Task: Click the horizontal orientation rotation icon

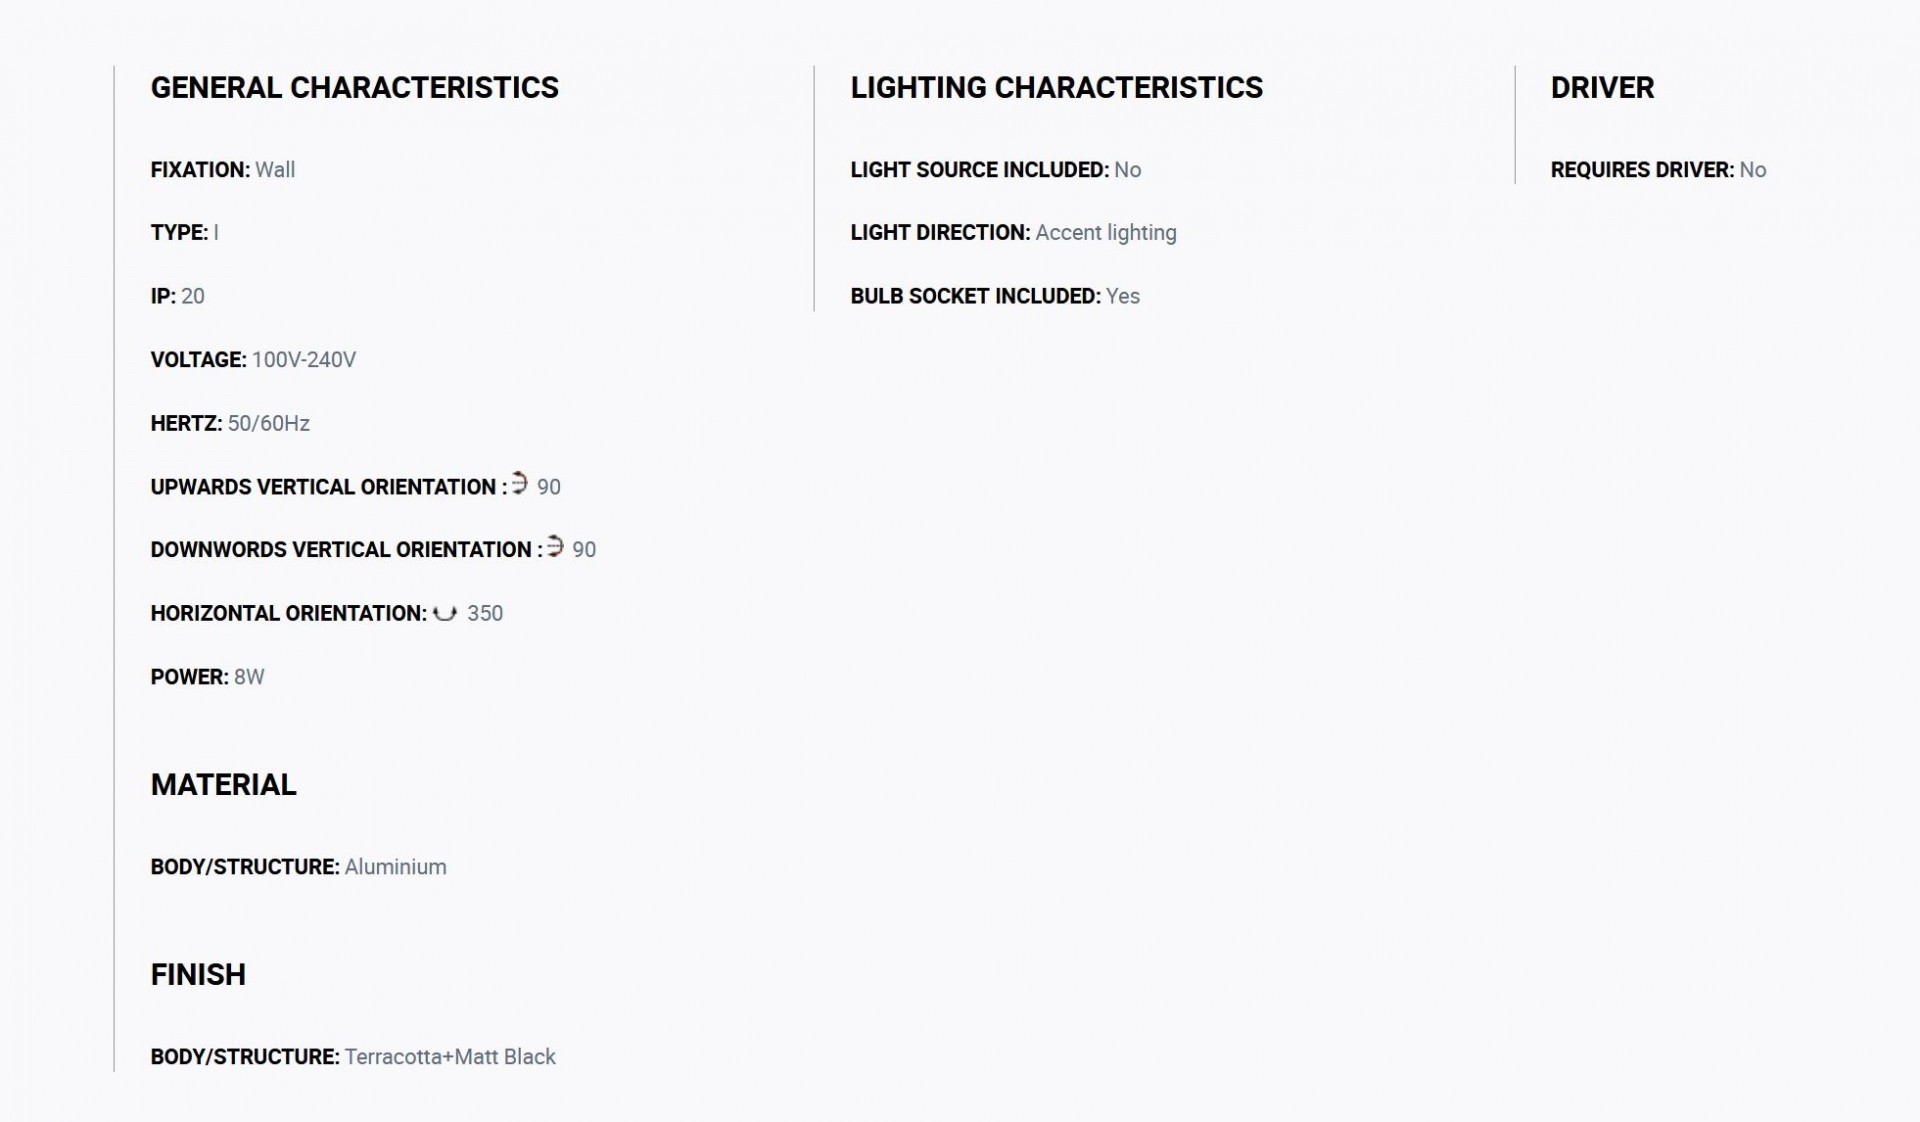Action: tap(445, 613)
